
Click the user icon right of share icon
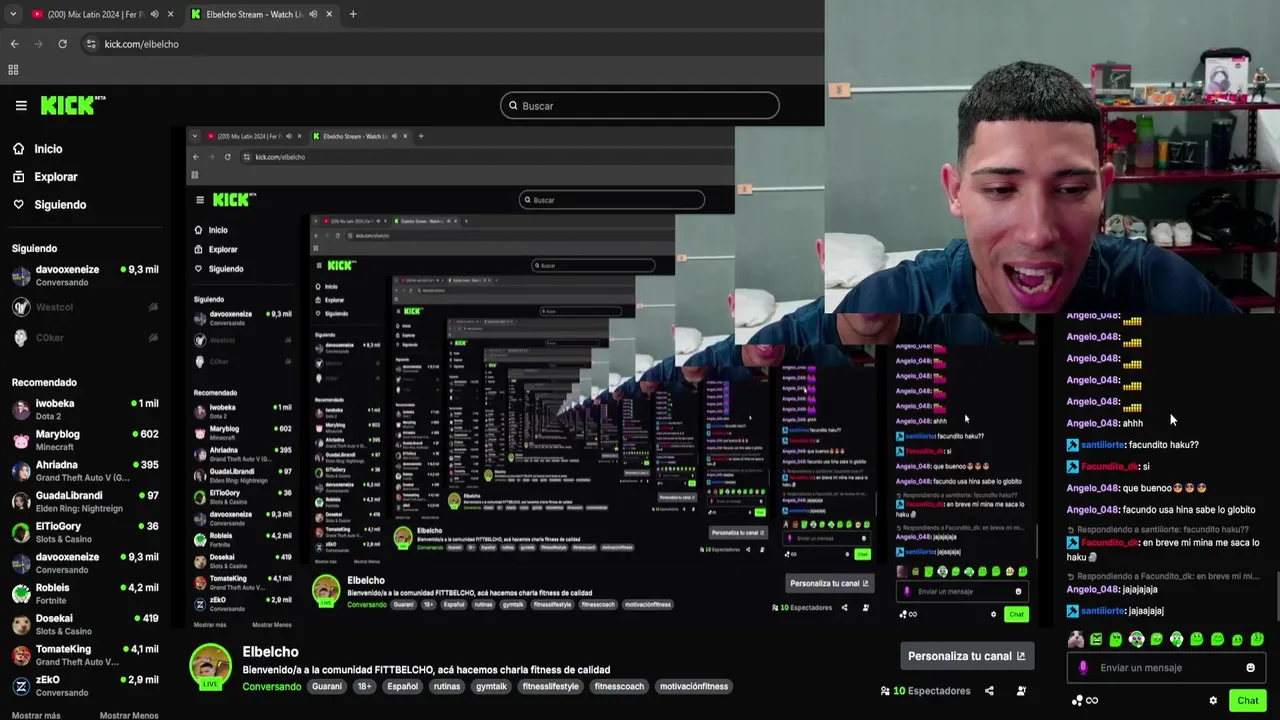click(x=1021, y=691)
